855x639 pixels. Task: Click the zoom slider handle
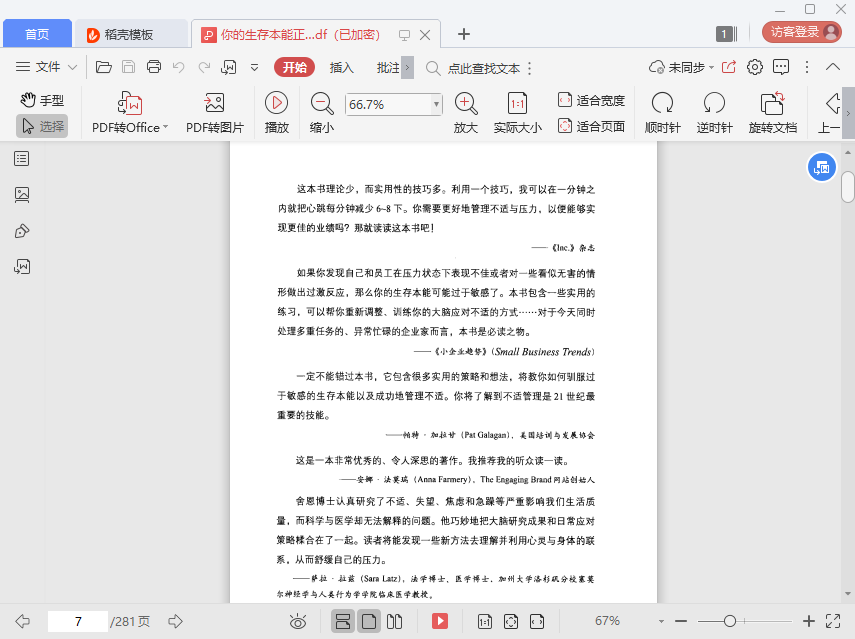pyautogui.click(x=730, y=621)
